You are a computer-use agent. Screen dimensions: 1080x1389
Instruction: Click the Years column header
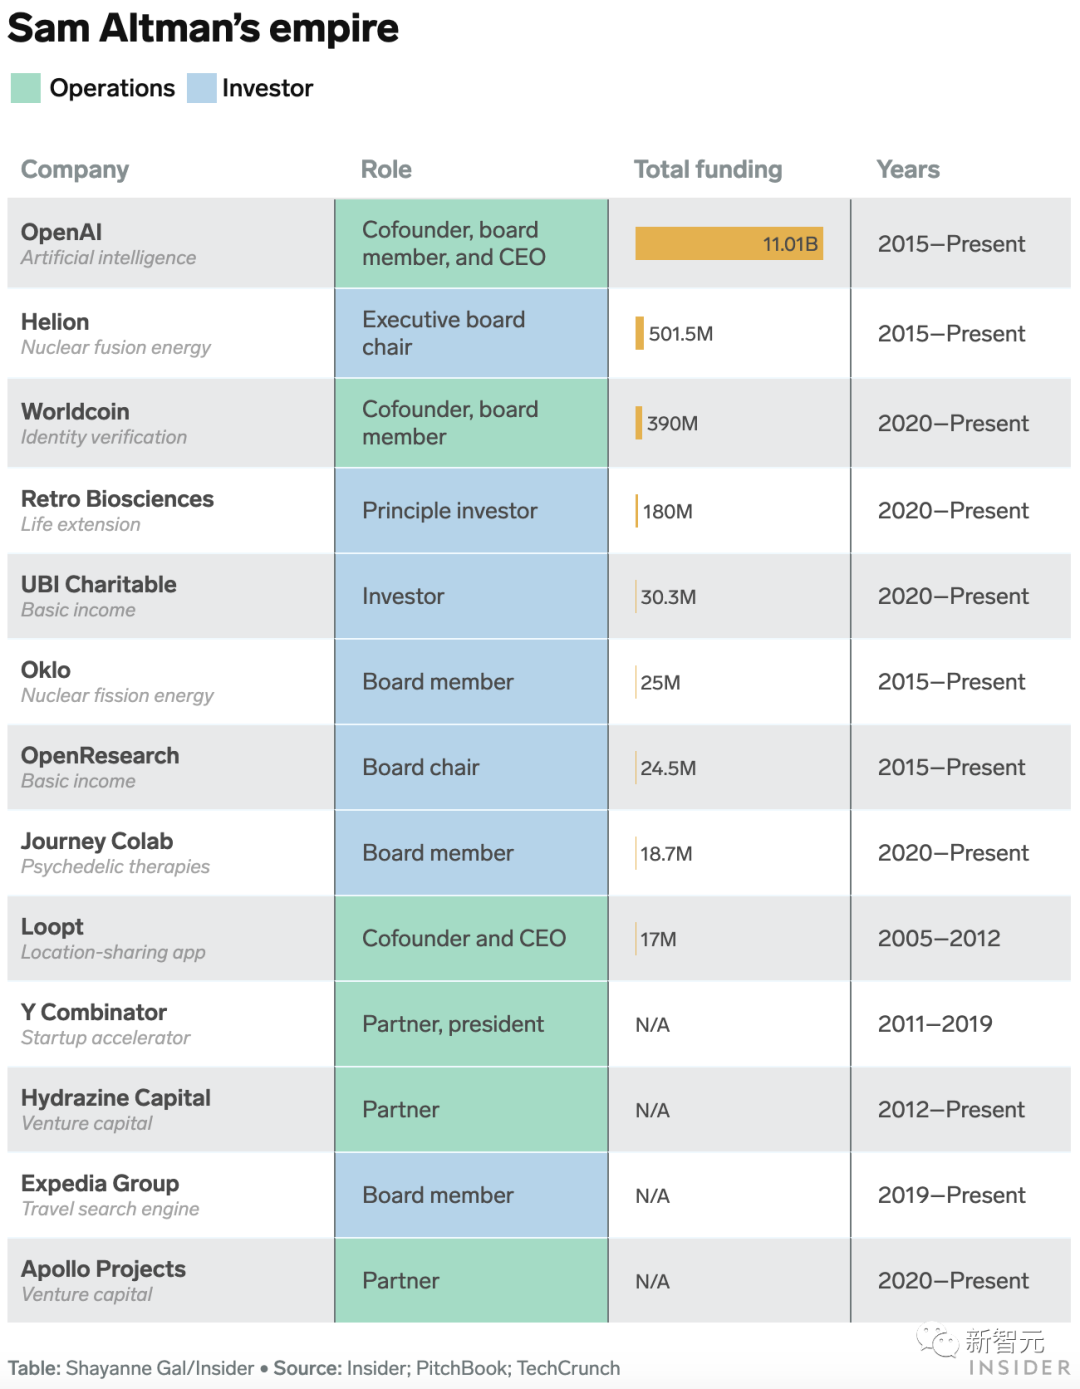pos(908,170)
